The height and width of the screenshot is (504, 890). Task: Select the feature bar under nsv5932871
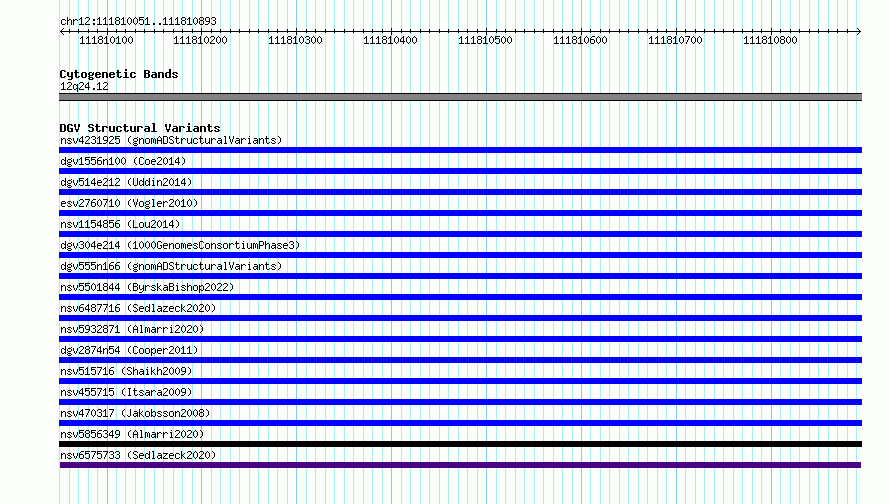[x=460, y=339]
